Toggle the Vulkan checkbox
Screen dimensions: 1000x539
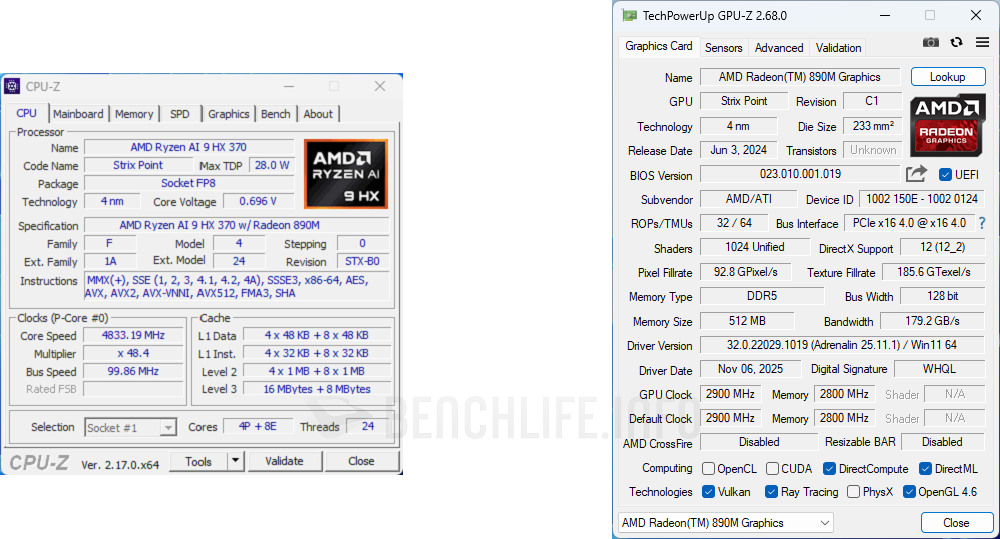[x=708, y=492]
